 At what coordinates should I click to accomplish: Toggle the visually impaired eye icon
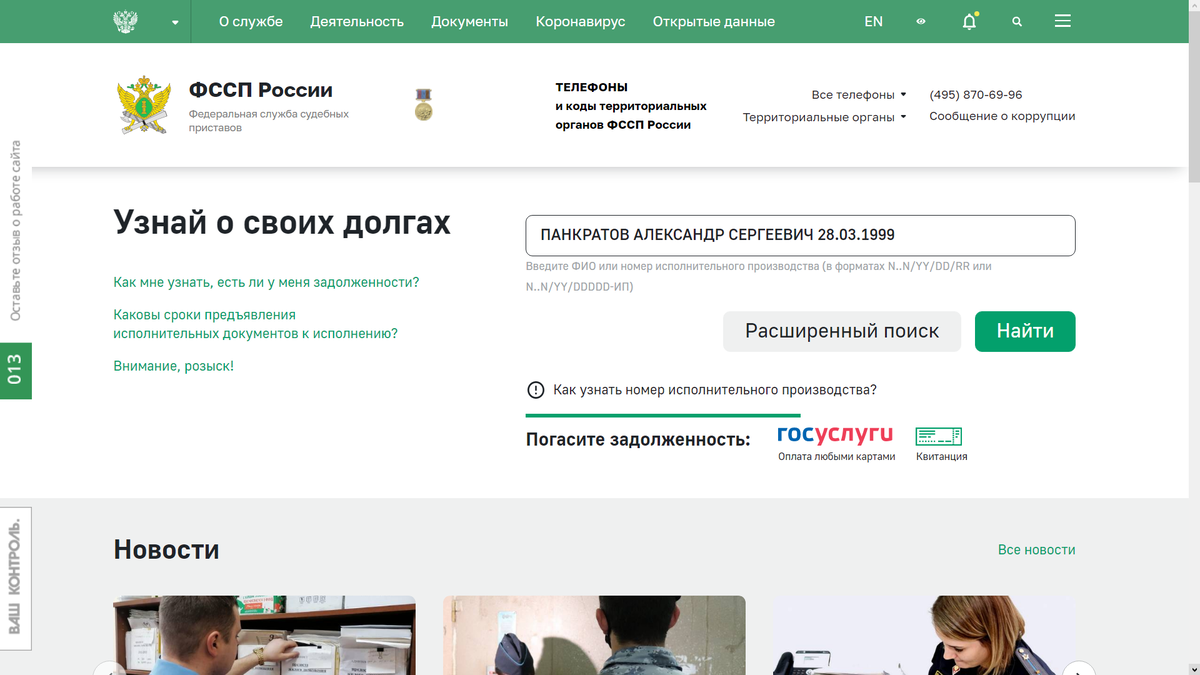(x=921, y=21)
